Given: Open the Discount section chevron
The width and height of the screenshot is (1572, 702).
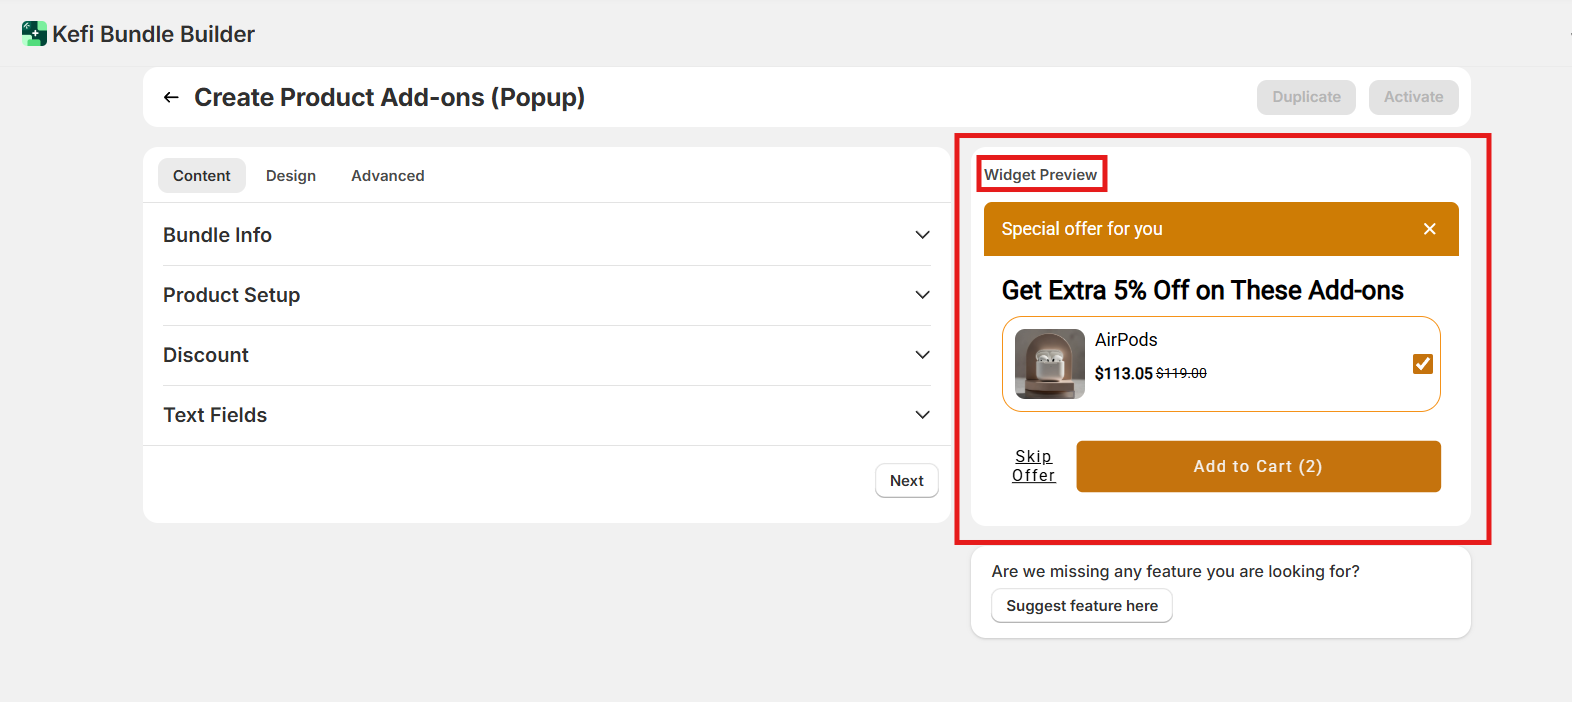Looking at the screenshot, I should [922, 355].
